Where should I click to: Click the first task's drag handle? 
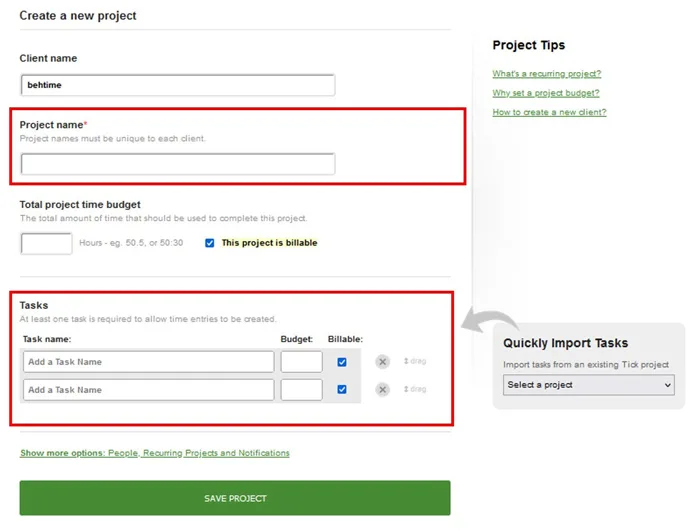coord(414,362)
